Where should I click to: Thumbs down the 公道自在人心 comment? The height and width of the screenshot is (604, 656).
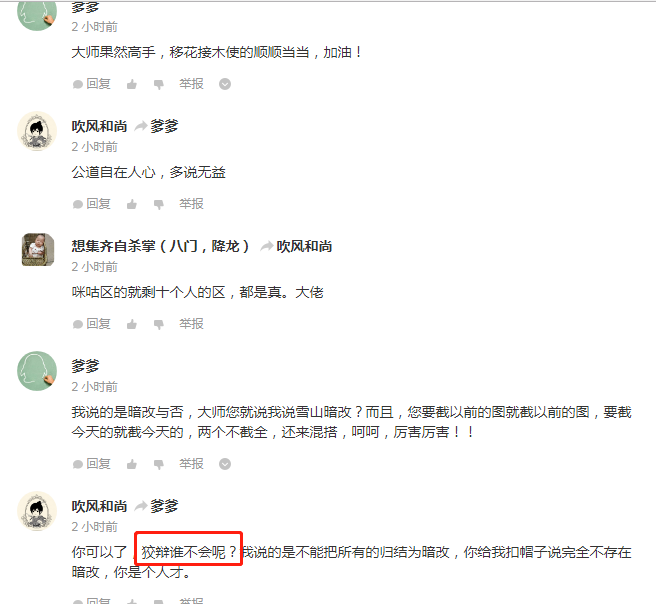(x=159, y=205)
